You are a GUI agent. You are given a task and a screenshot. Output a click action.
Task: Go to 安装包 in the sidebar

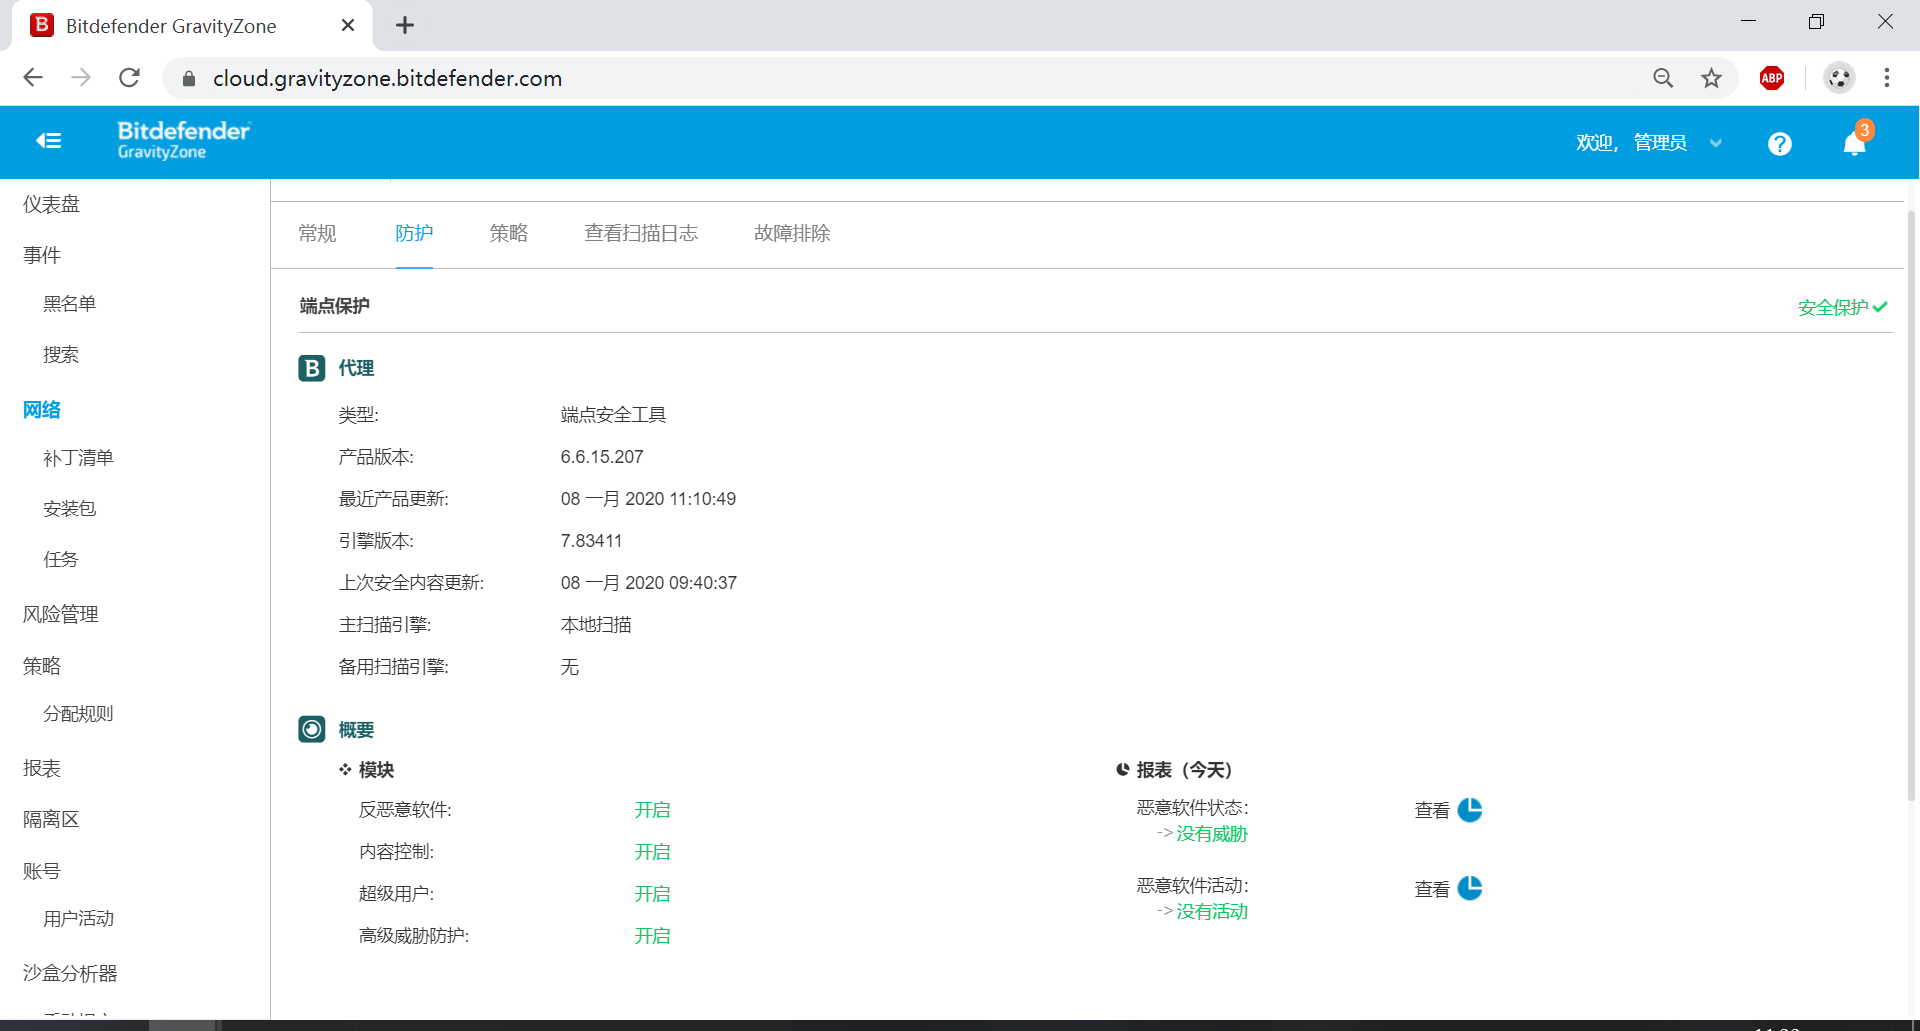tap(69, 509)
